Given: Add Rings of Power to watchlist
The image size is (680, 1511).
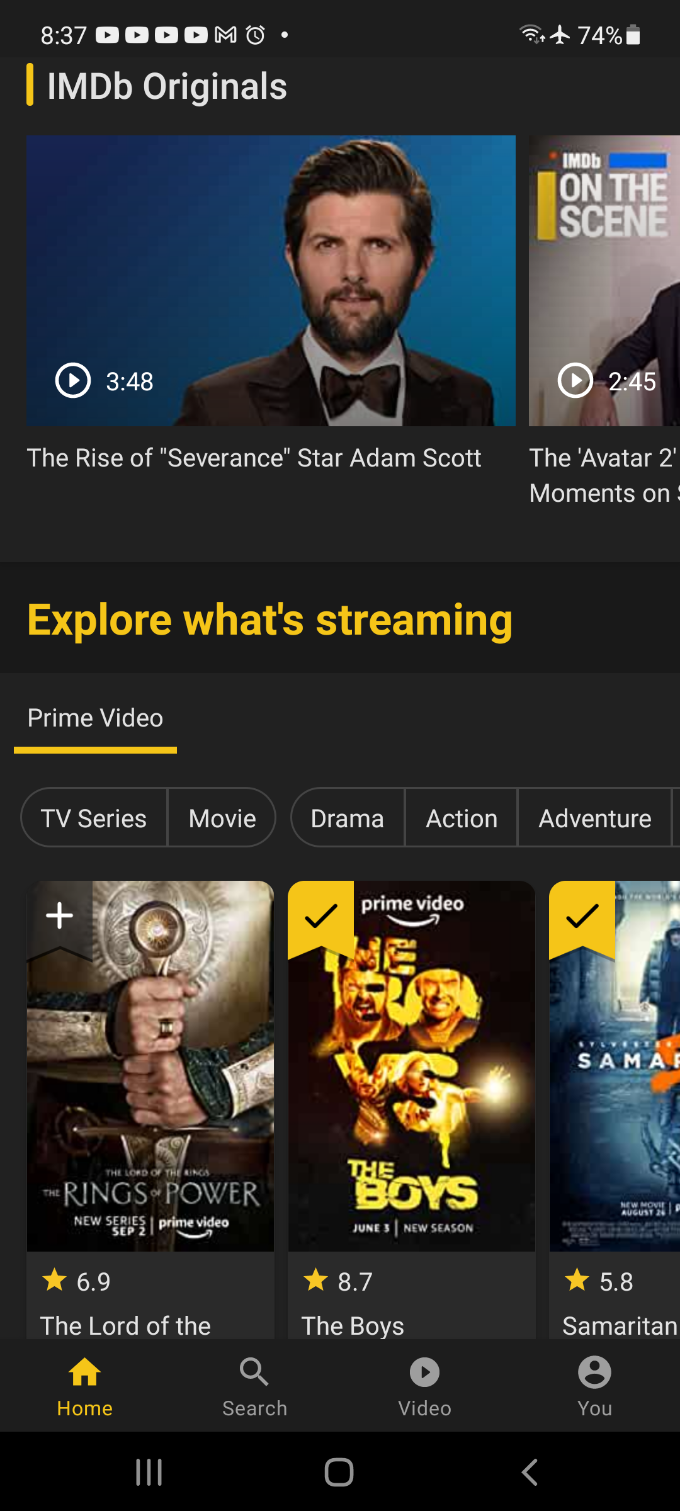Looking at the screenshot, I should (x=59, y=916).
